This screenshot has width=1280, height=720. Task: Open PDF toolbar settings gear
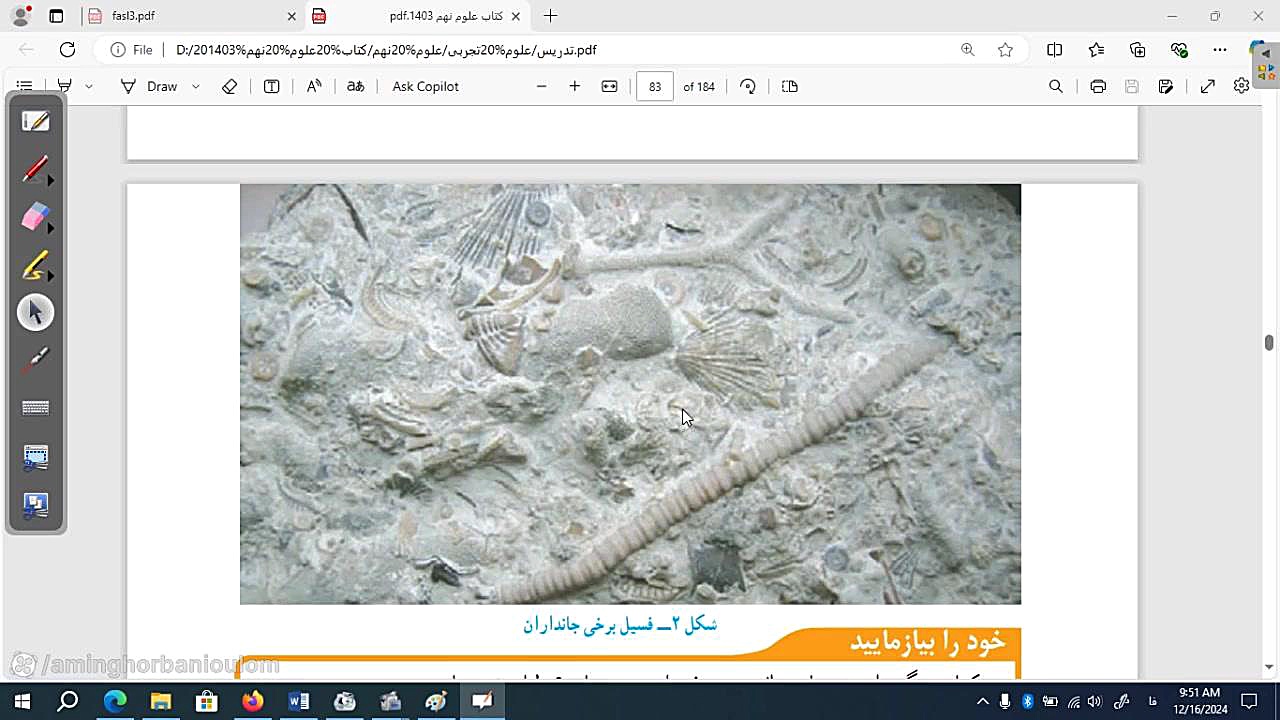(x=1241, y=86)
